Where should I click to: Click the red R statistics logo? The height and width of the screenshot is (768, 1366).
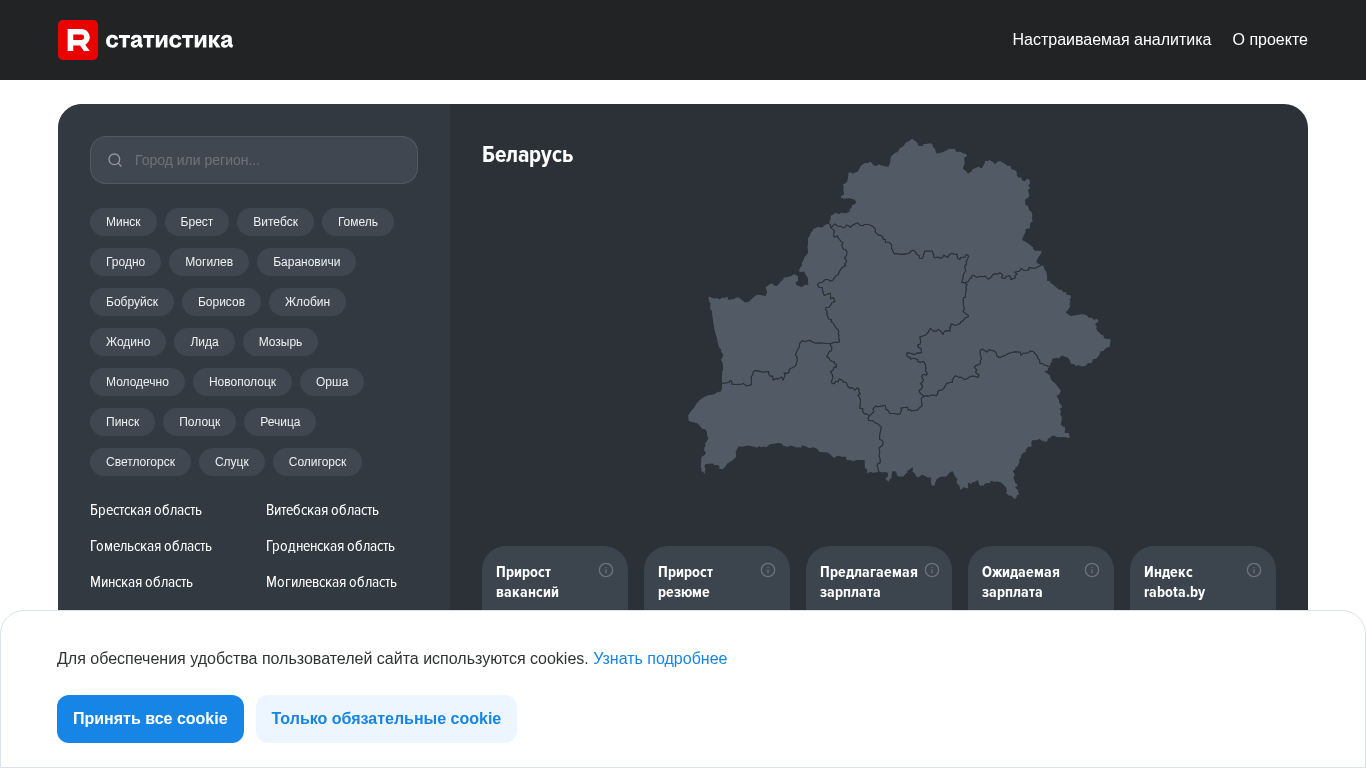coord(78,40)
